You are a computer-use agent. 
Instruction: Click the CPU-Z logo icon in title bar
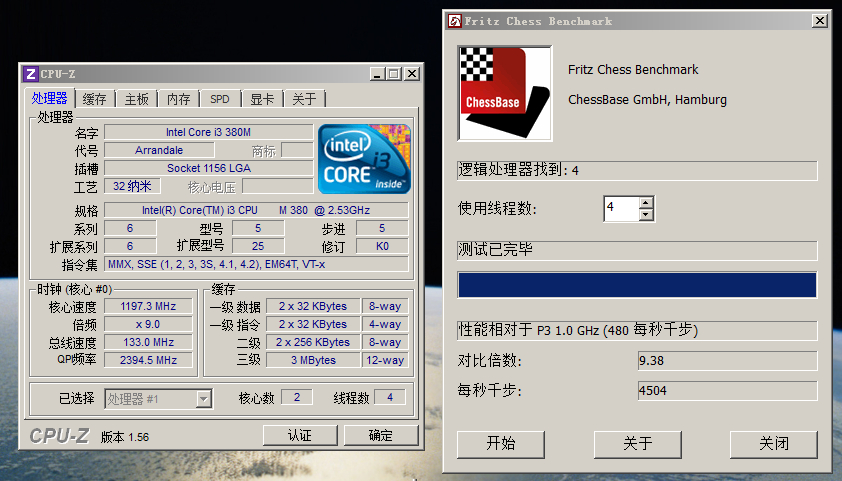click(x=31, y=74)
